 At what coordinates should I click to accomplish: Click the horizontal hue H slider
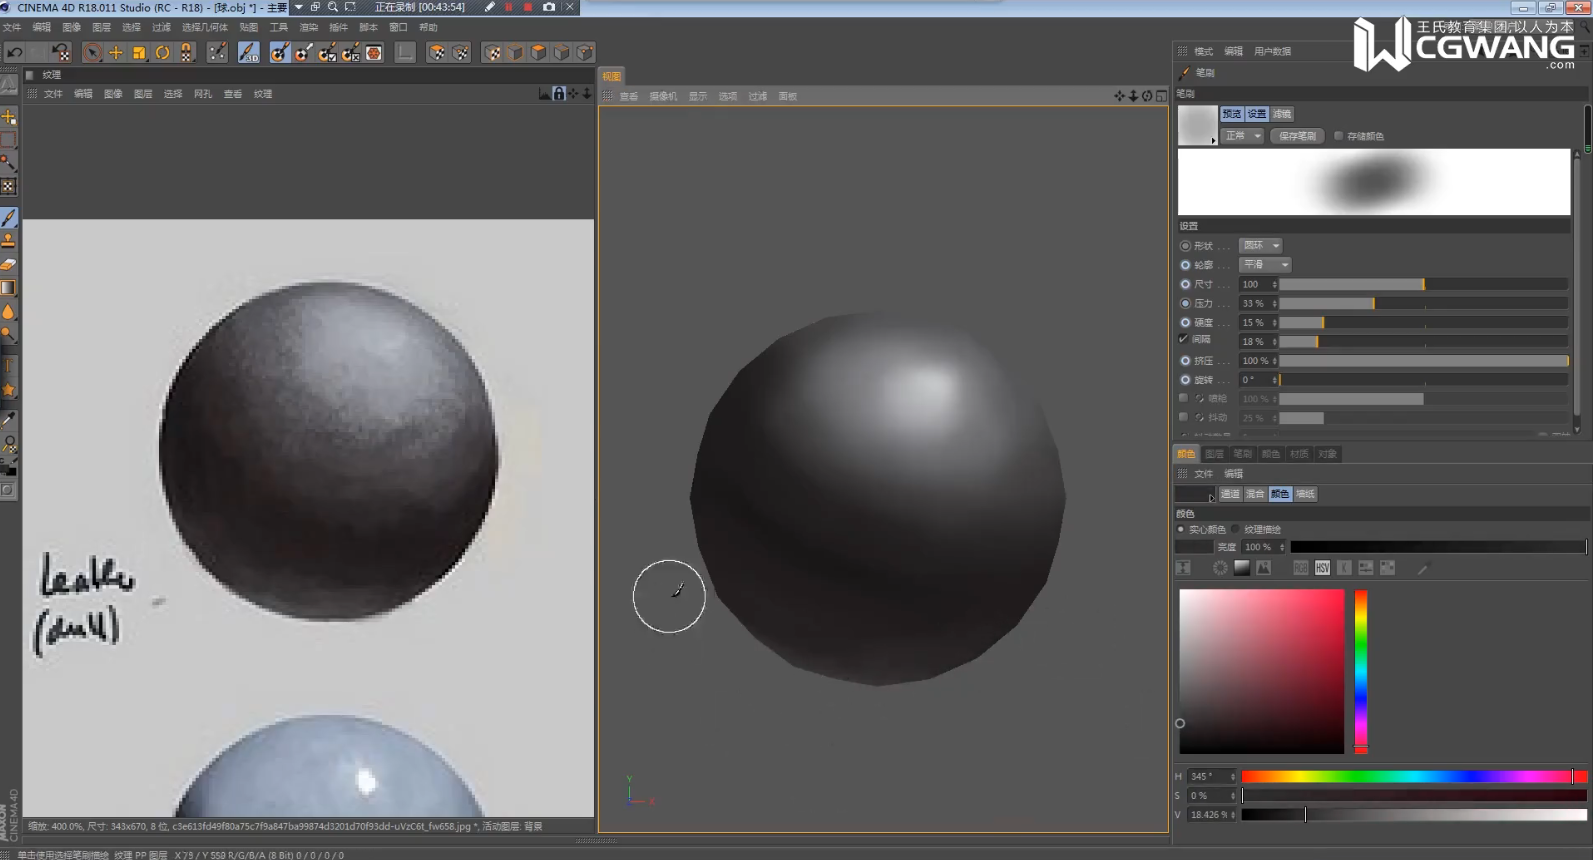tap(1414, 776)
